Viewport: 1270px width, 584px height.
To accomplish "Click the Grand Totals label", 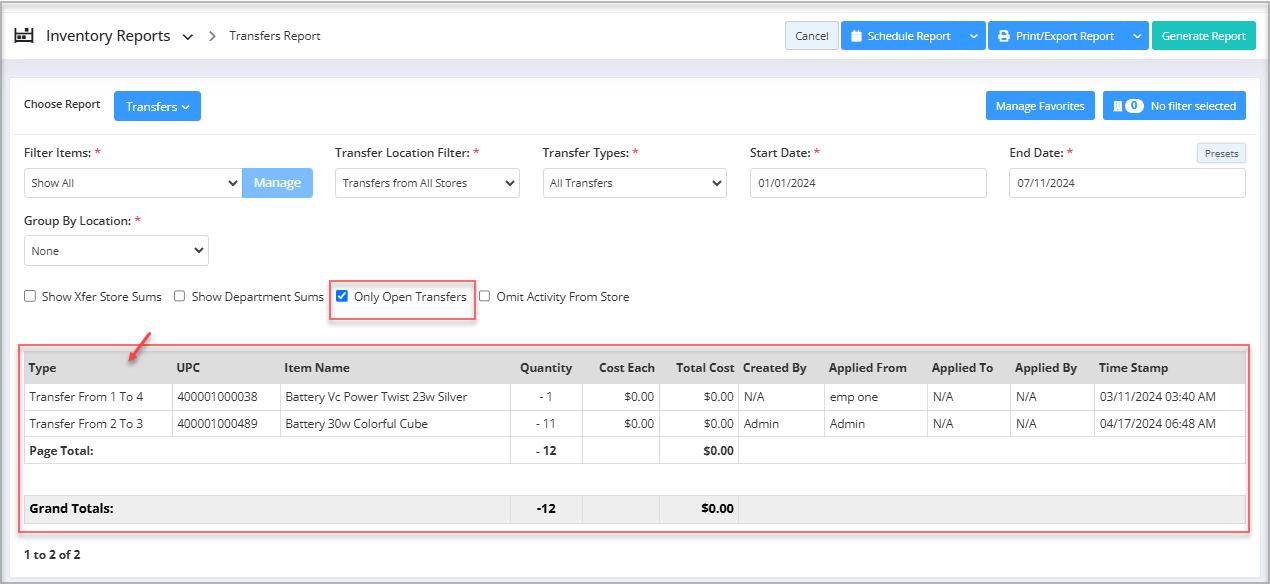I will (71, 508).
